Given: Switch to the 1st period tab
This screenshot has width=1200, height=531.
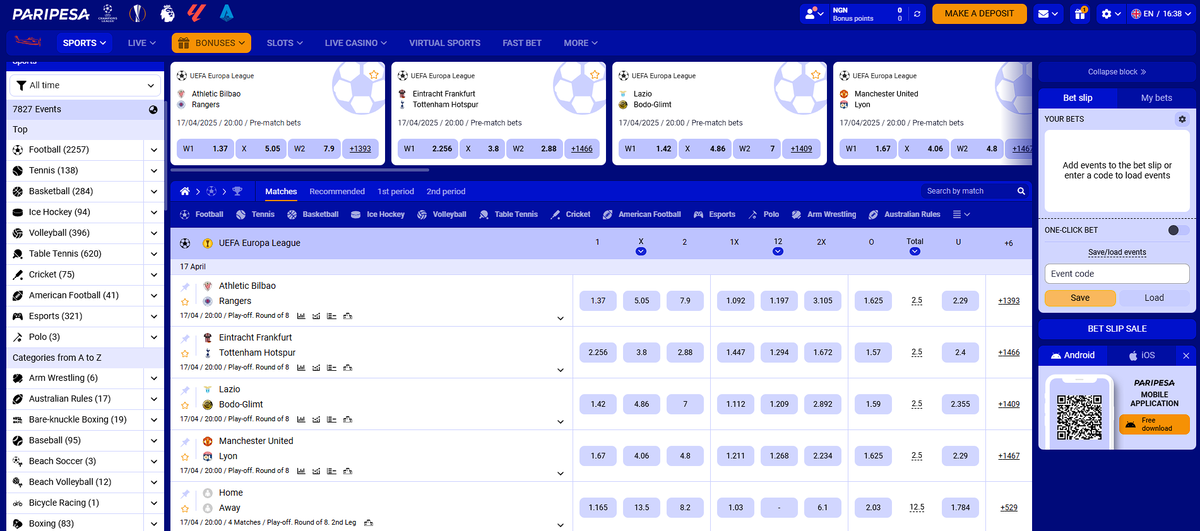Looking at the screenshot, I should [395, 191].
